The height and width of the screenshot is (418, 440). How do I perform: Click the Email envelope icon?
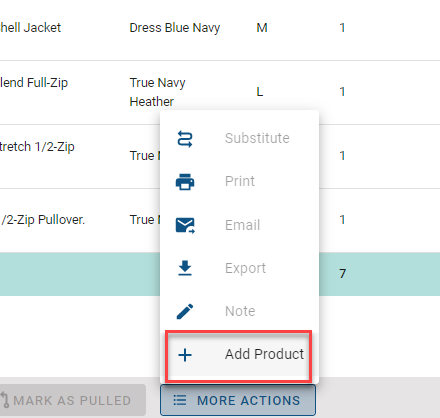tap(185, 225)
